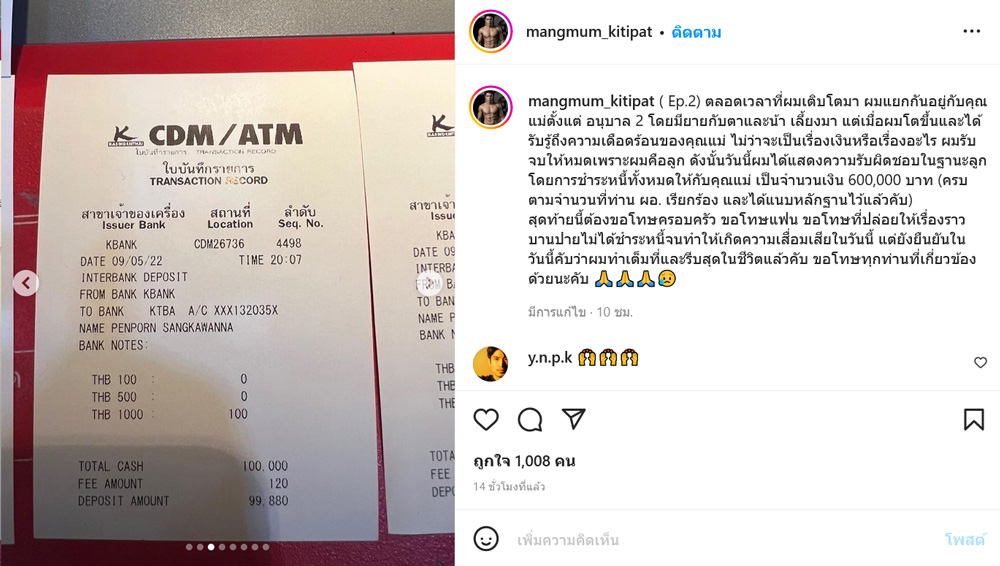Screen dimensions: 1000x566
Task: Jump to last carousel dot indicator
Action: tap(265, 547)
